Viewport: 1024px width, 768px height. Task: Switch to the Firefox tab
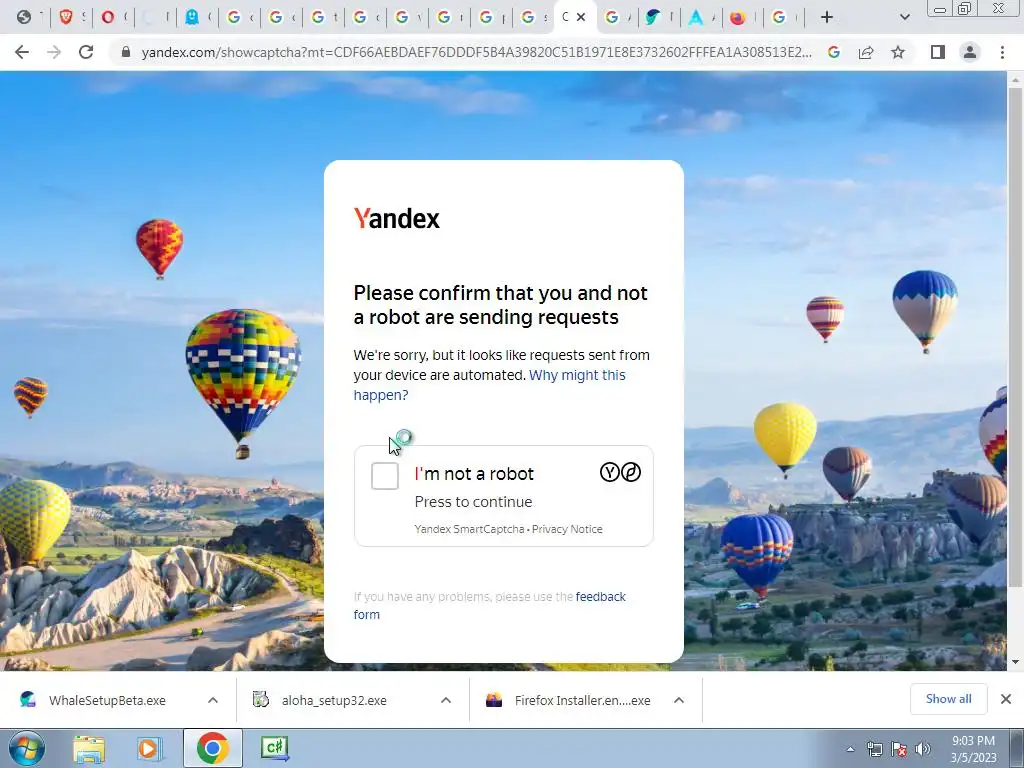737,18
